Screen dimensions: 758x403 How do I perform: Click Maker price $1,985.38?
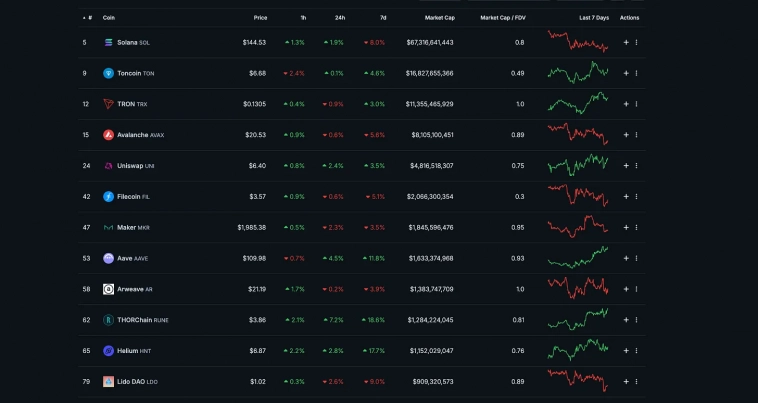[x=251, y=228]
